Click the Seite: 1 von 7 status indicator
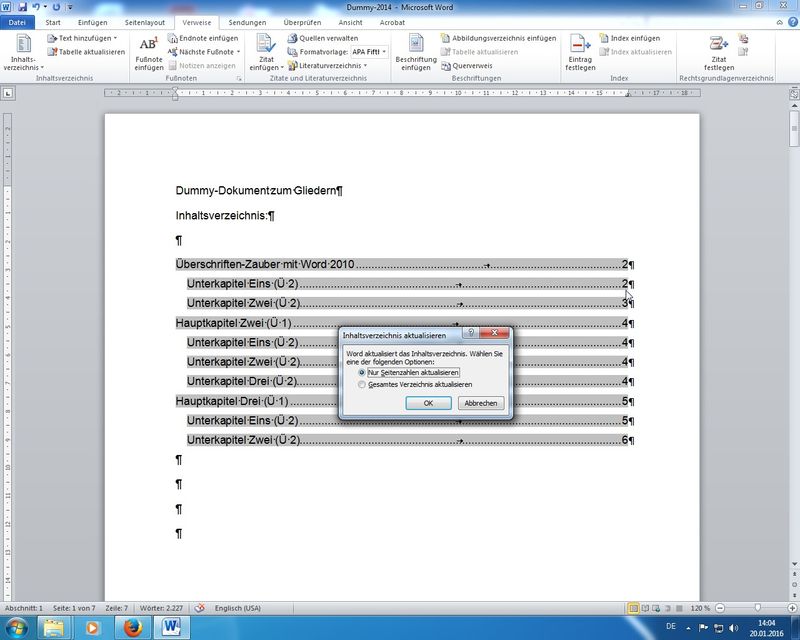Image resolution: width=800 pixels, height=640 pixels. pyautogui.click(x=74, y=608)
